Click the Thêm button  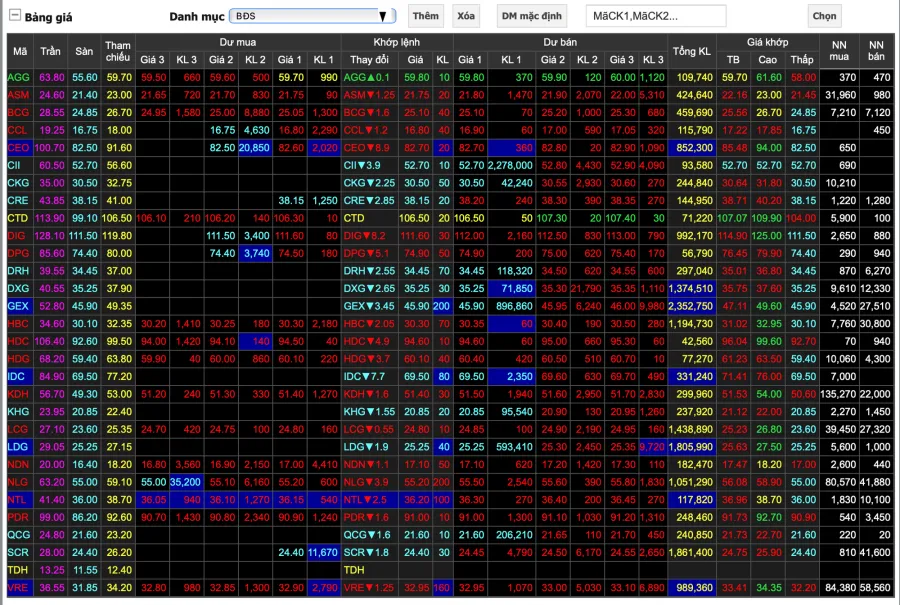425,16
